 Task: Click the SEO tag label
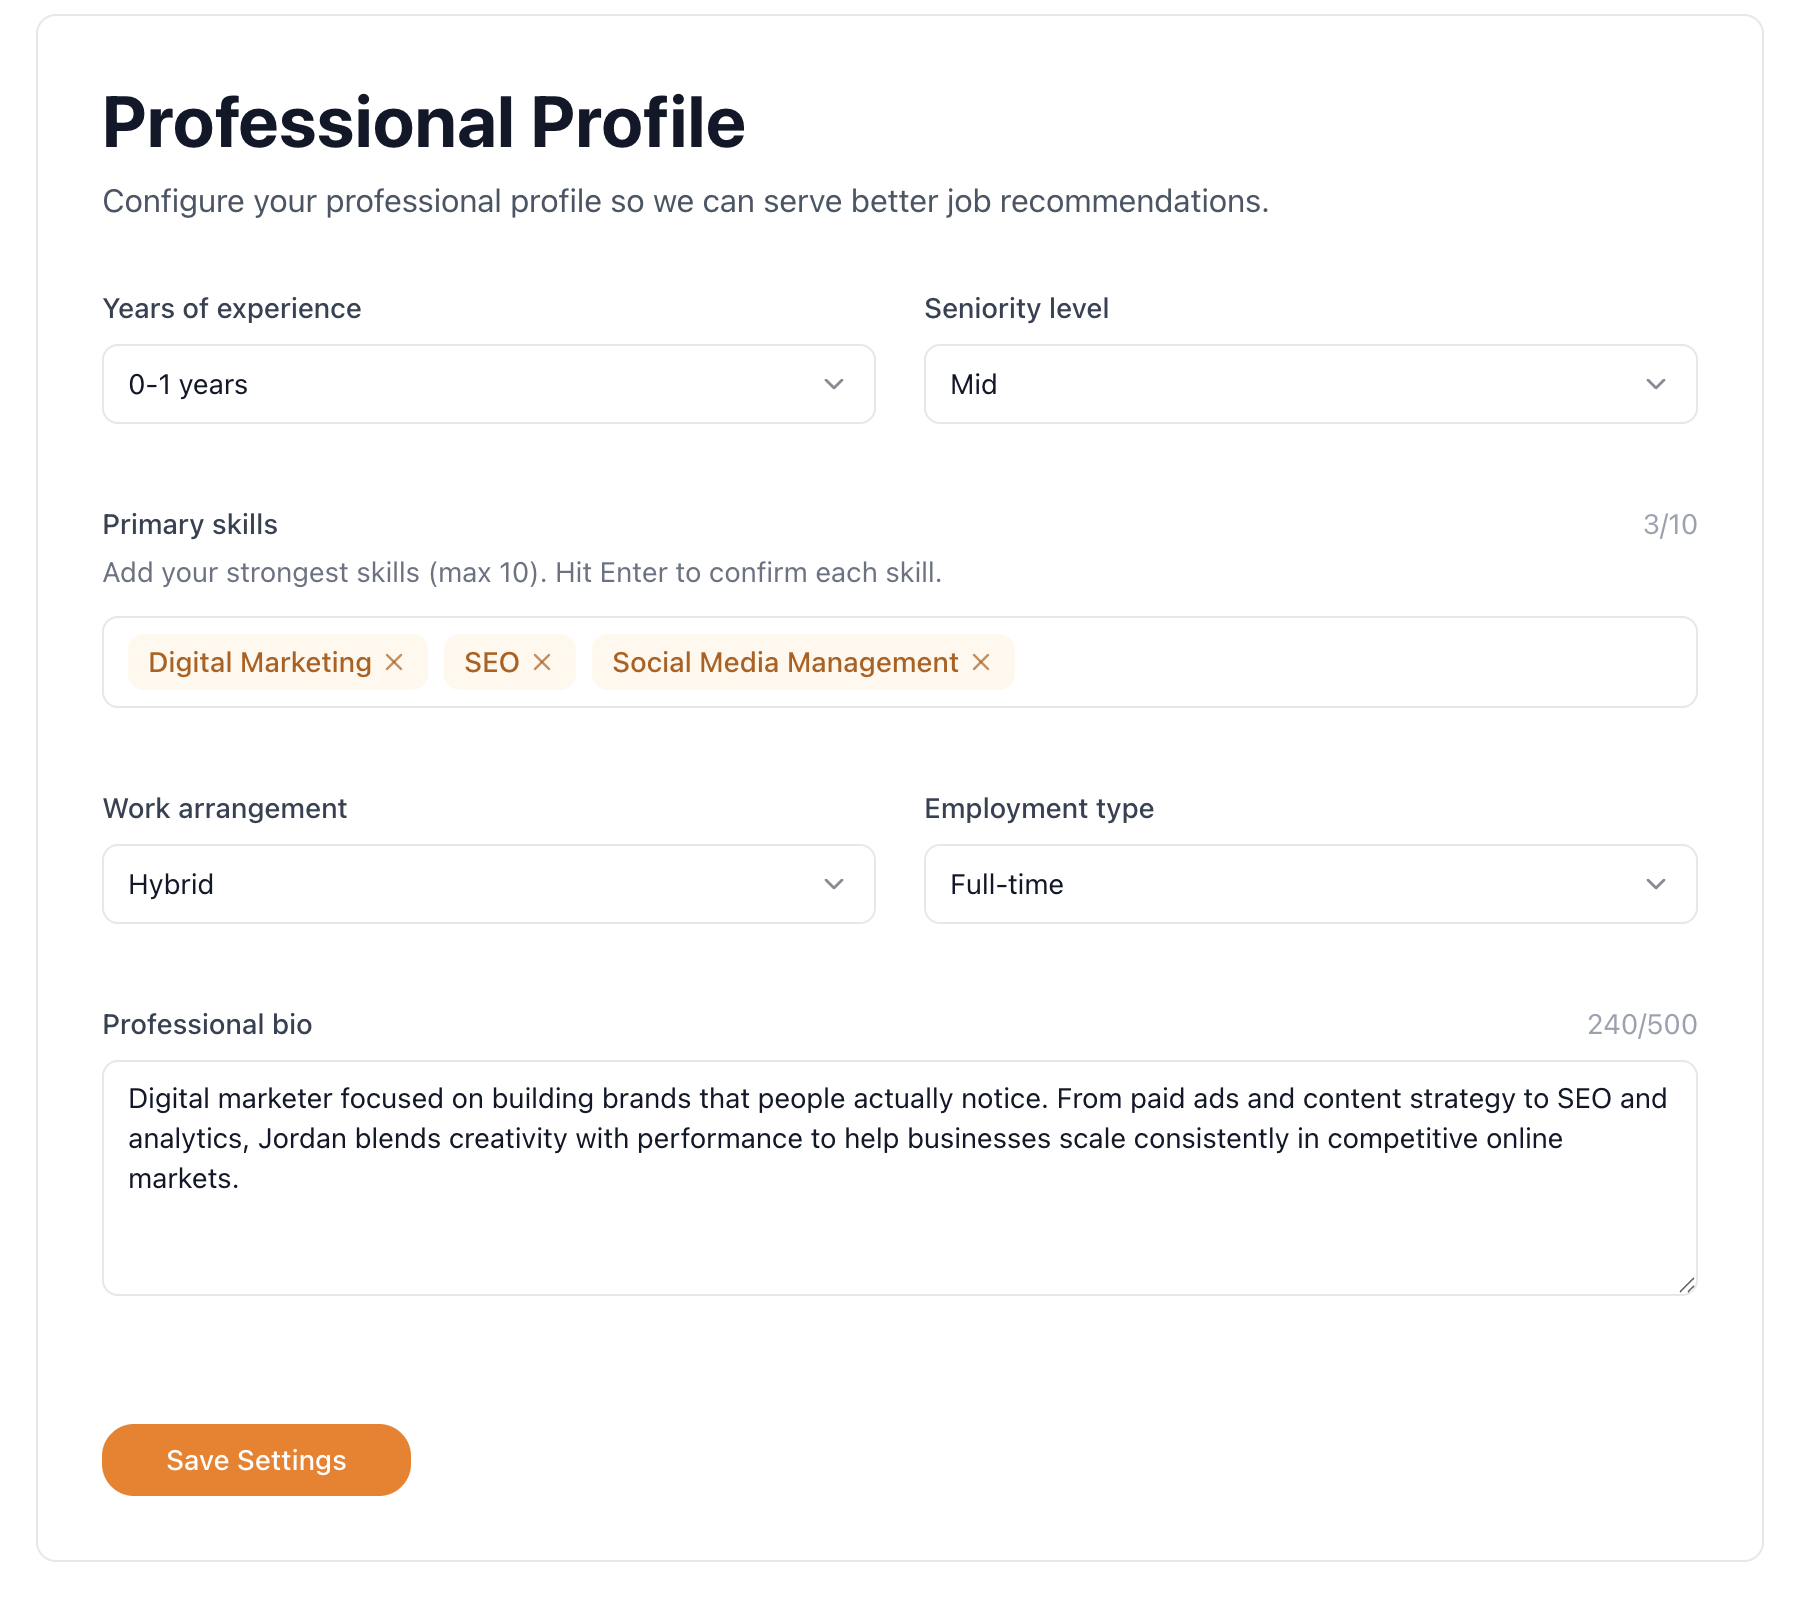point(491,662)
